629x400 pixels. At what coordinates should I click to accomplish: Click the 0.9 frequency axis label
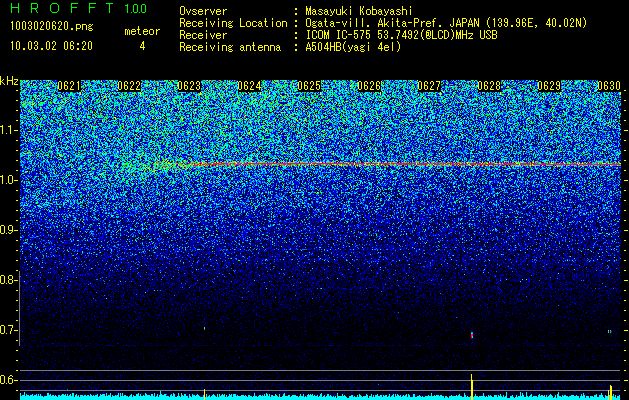[8, 230]
